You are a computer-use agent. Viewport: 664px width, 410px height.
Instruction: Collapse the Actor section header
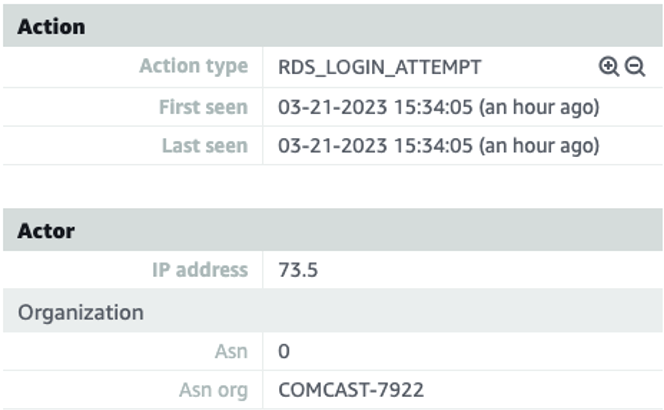46,231
